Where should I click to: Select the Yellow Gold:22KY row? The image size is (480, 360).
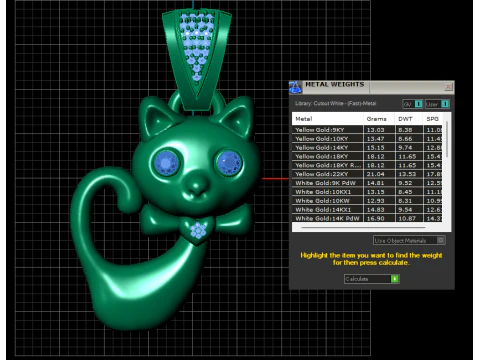point(367,174)
